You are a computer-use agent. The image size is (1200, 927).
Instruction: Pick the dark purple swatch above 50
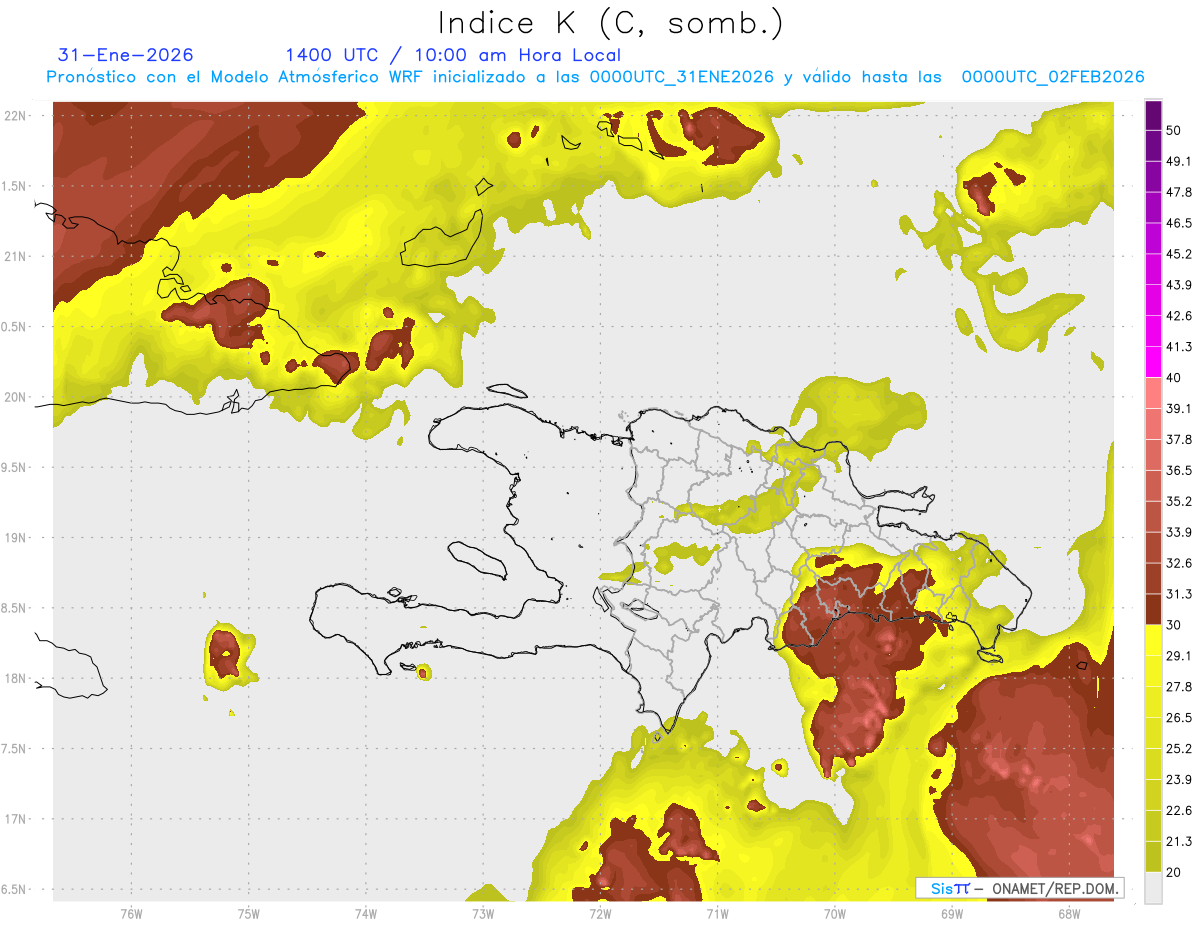pos(1153,115)
